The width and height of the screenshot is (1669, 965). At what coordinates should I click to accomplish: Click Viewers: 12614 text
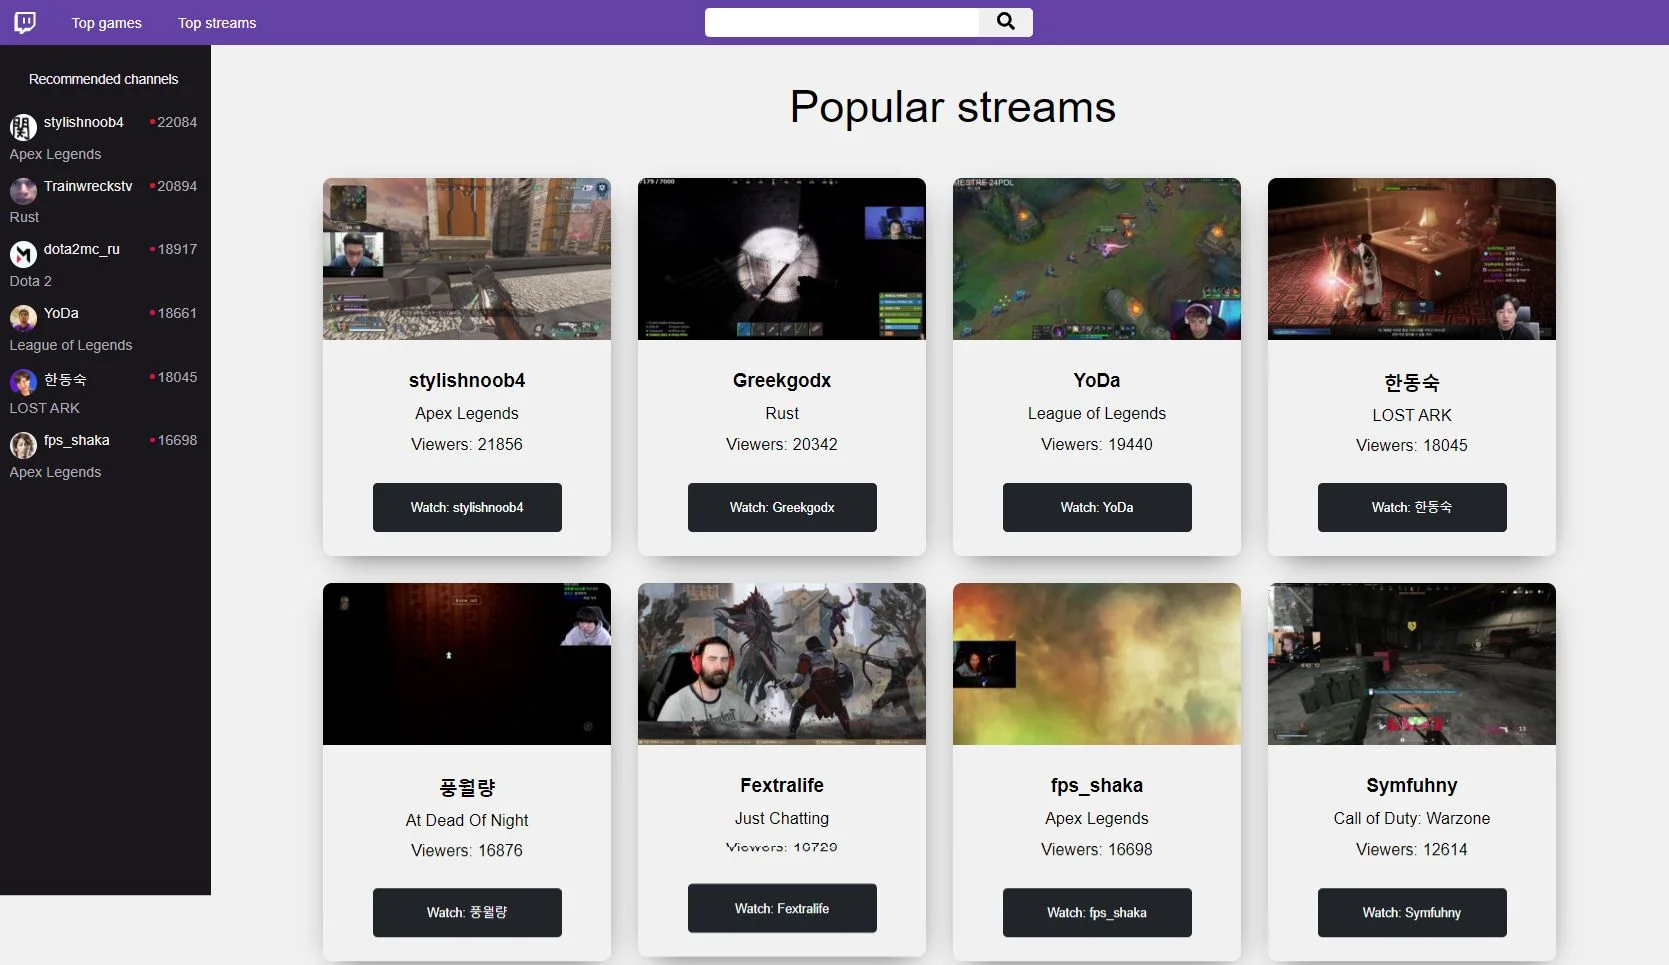pos(1412,849)
